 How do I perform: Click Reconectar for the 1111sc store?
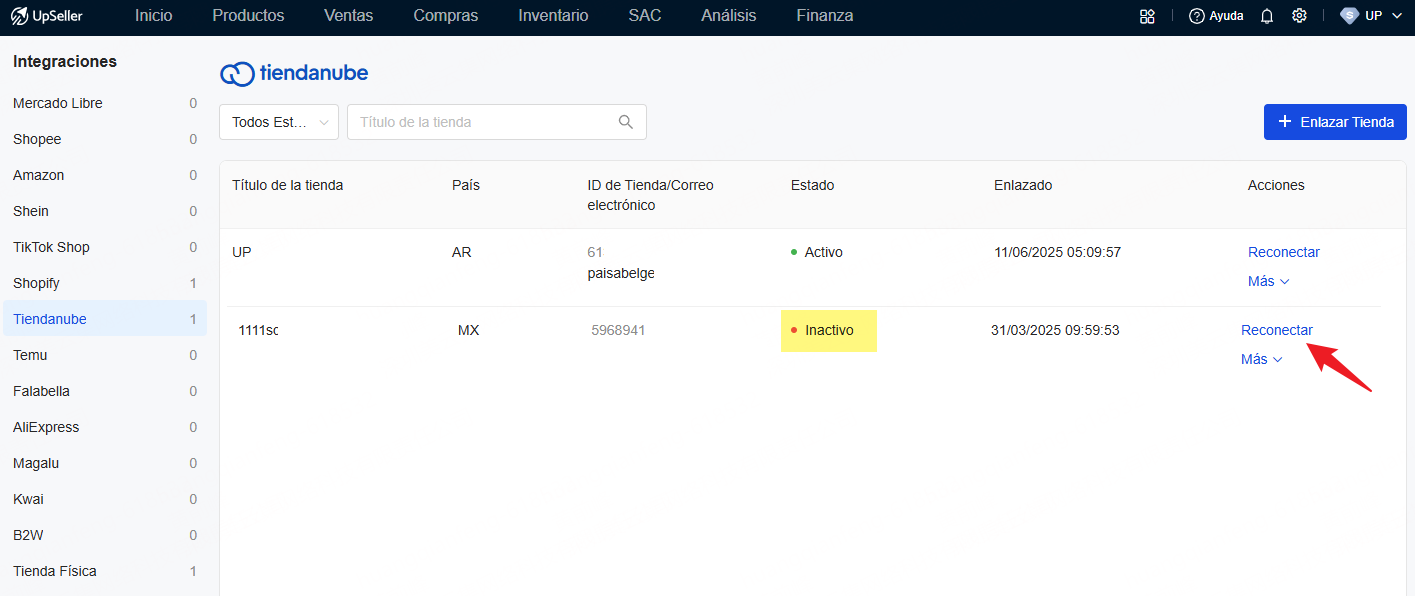pyautogui.click(x=1277, y=330)
